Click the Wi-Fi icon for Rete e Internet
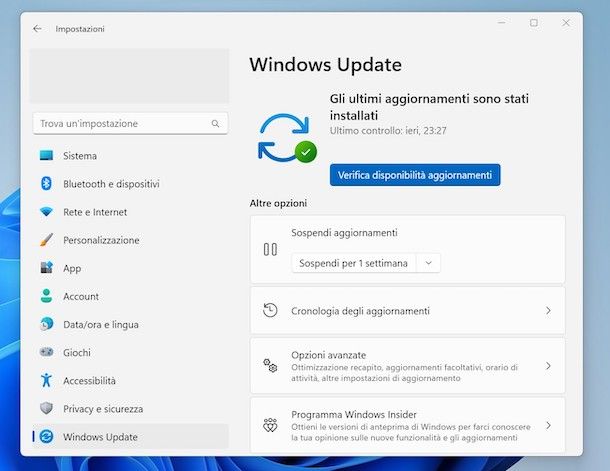Image resolution: width=610 pixels, height=471 pixels. pos(46,212)
